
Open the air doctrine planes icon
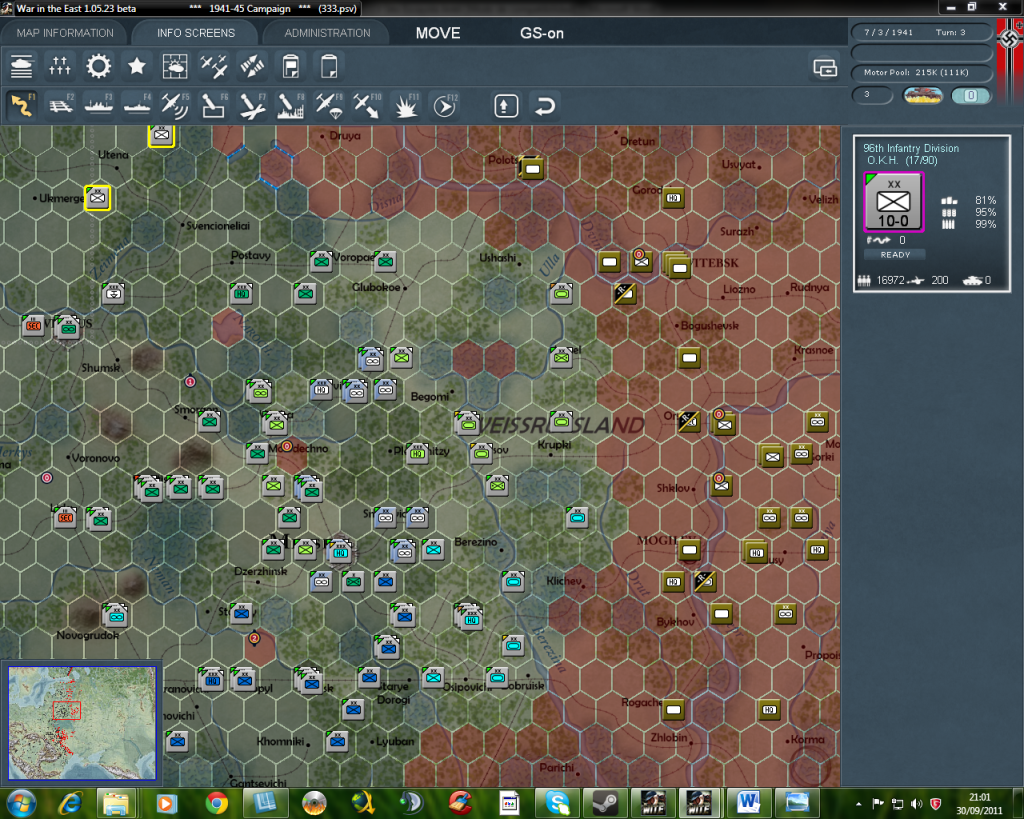[214, 66]
